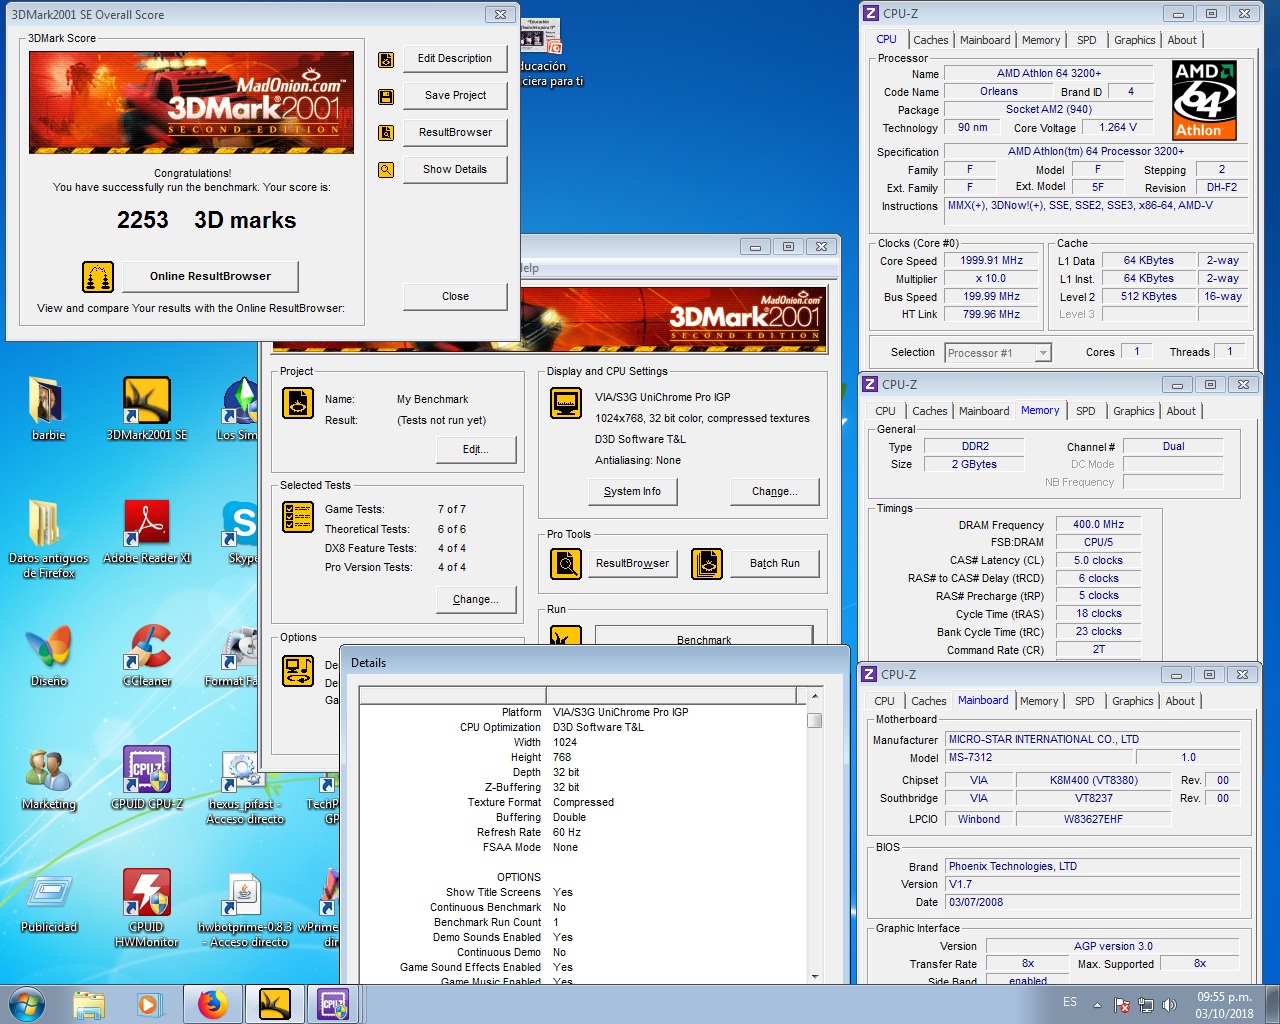Click the BIOS date value 03/07/2008
The image size is (1280, 1024).
coord(1092,903)
